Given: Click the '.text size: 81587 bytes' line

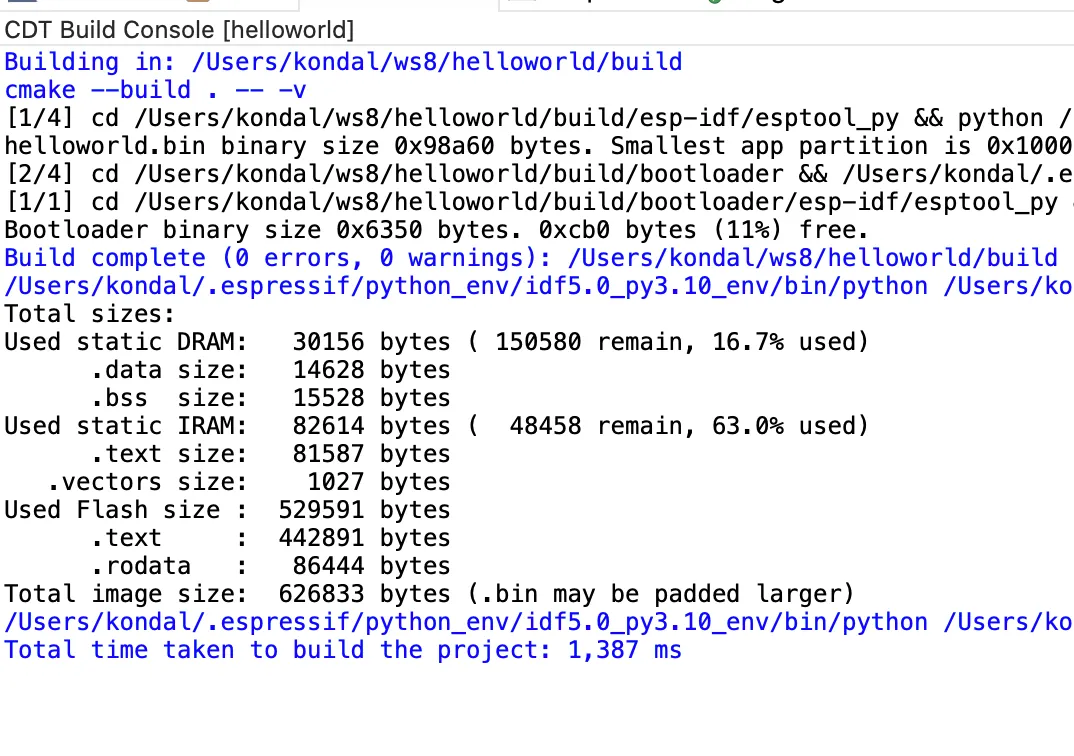Looking at the screenshot, I should pos(270,454).
